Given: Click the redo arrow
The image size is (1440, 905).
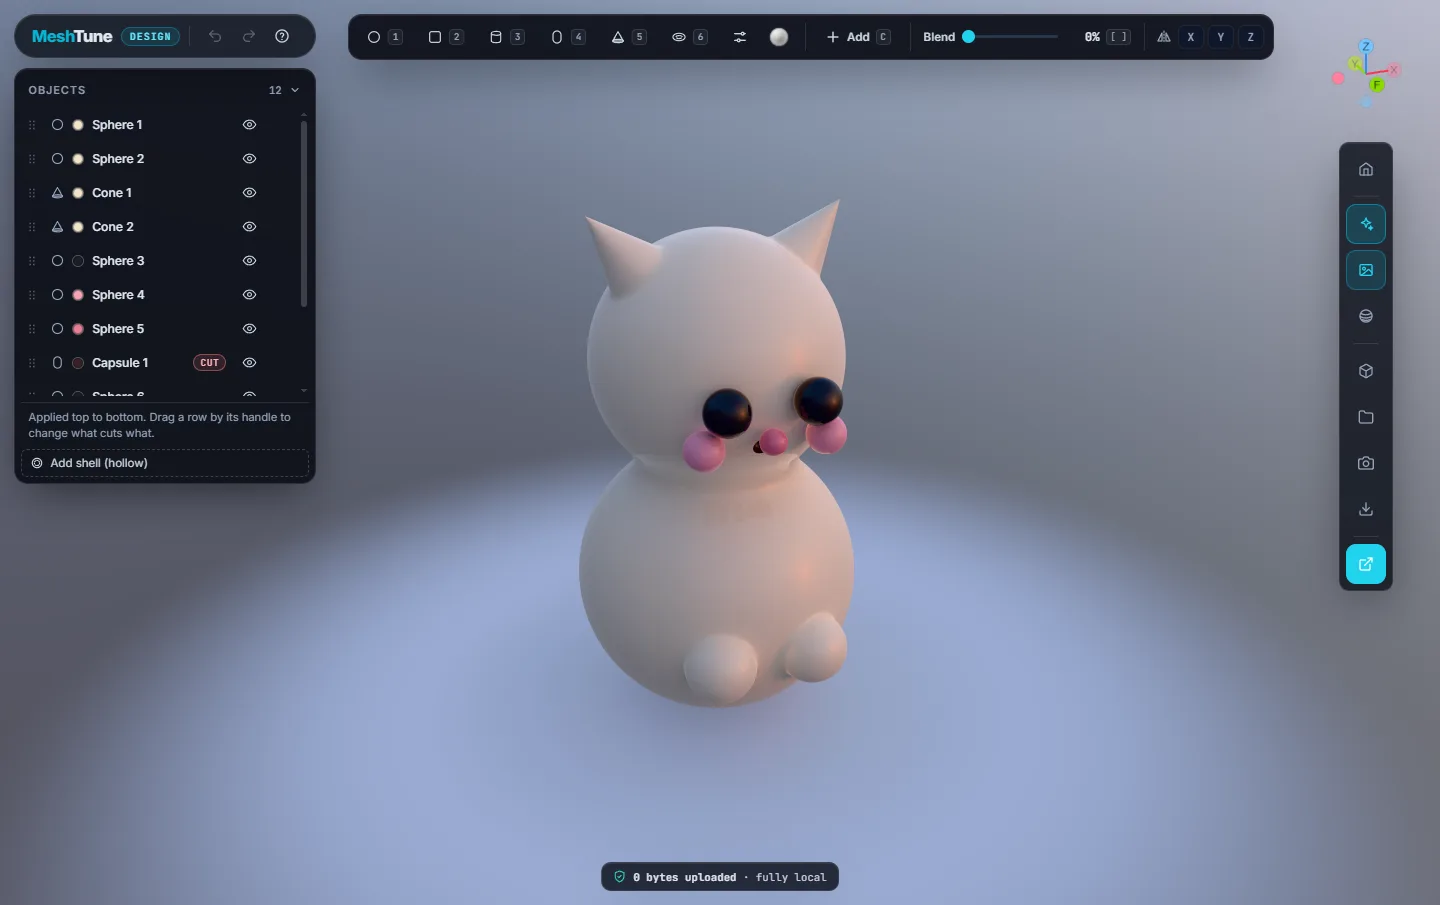Looking at the screenshot, I should pyautogui.click(x=249, y=36).
